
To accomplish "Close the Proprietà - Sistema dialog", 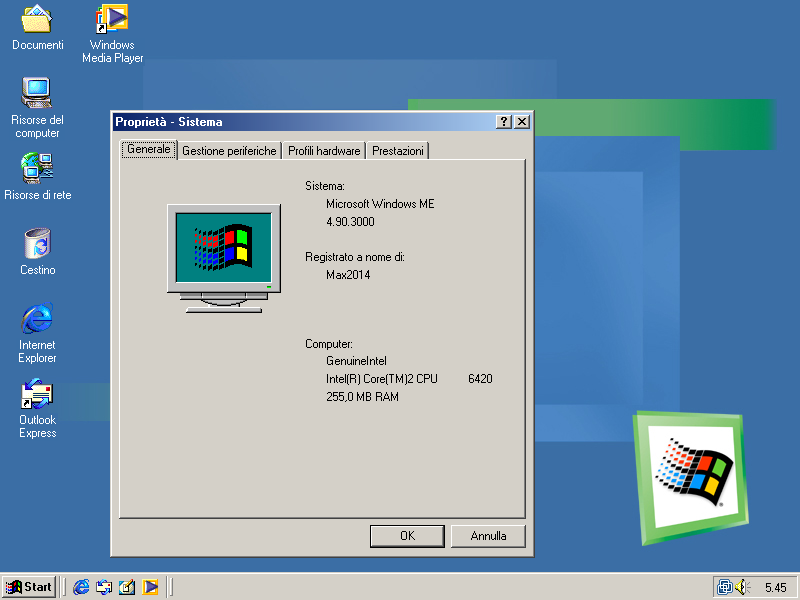I will (x=522, y=121).
